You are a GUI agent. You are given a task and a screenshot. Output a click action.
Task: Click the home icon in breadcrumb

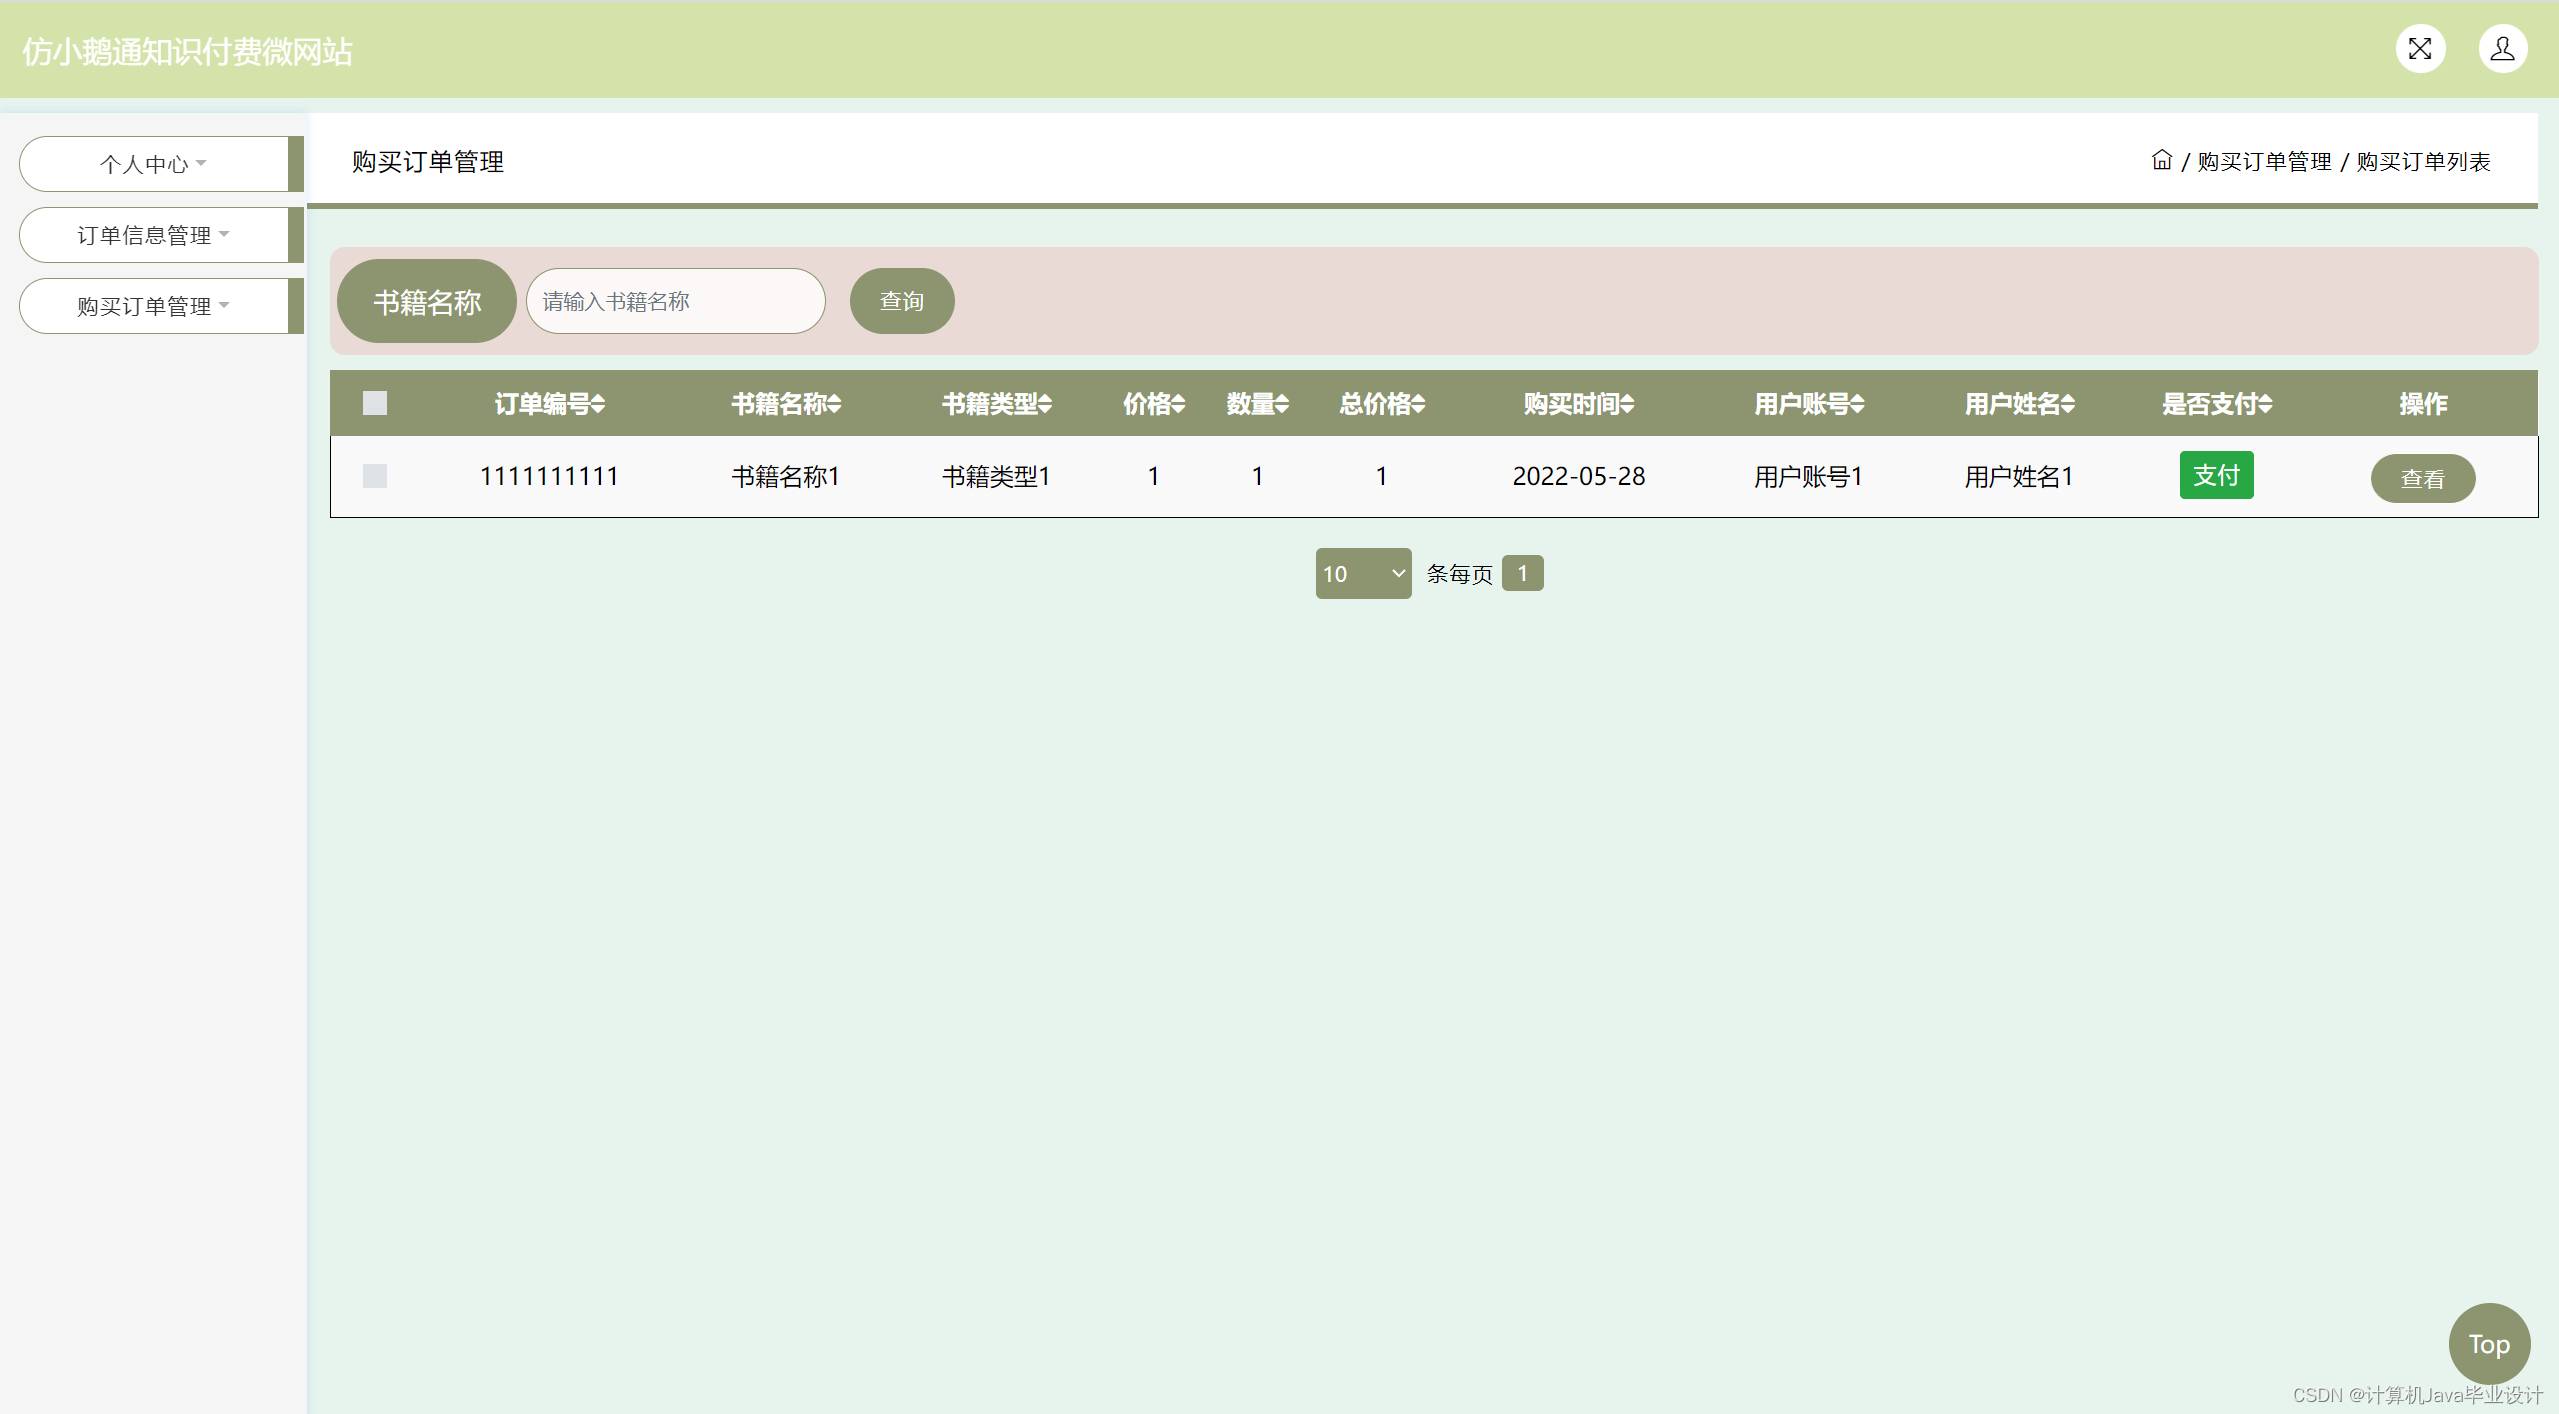pyautogui.click(x=2161, y=160)
